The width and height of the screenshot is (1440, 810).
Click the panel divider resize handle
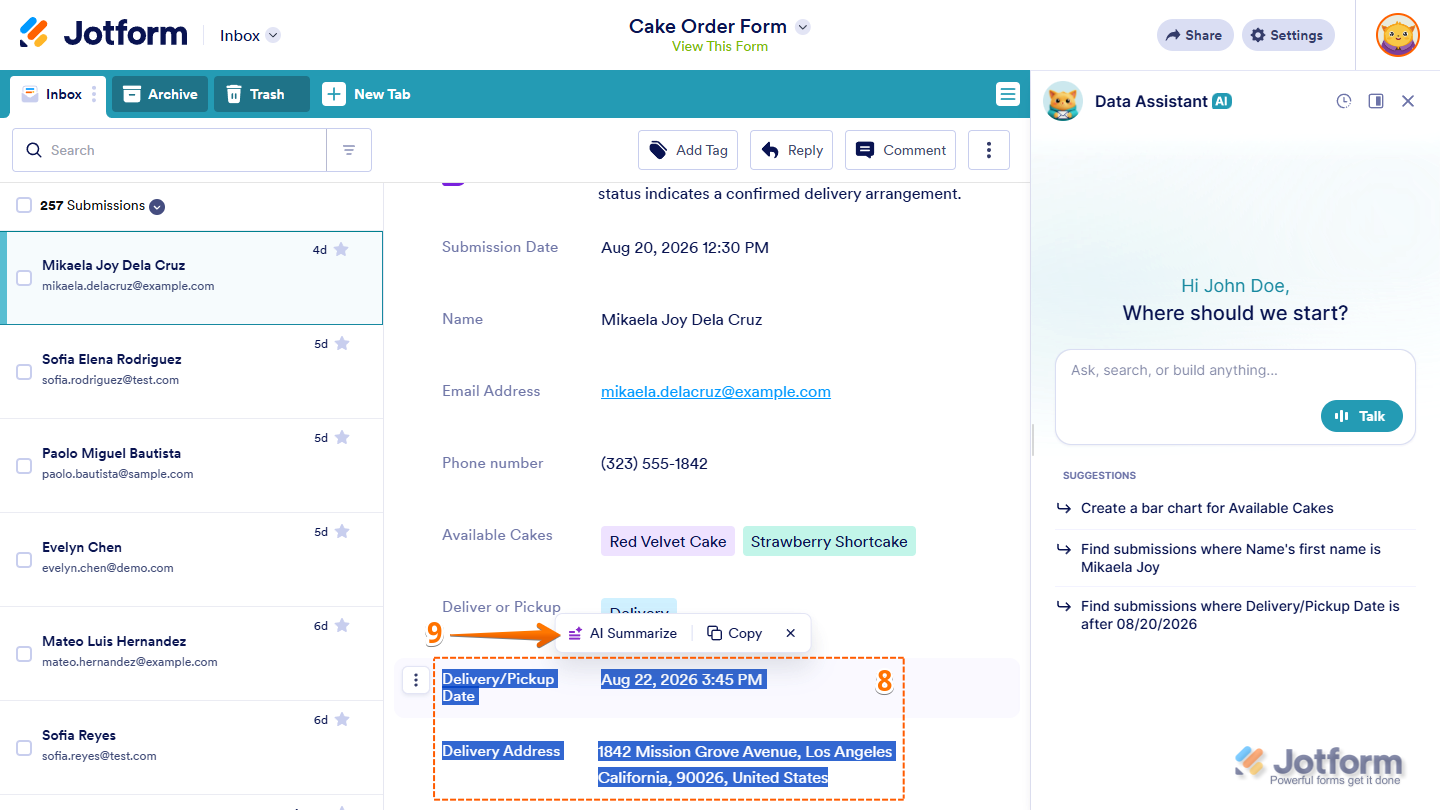click(1031, 439)
